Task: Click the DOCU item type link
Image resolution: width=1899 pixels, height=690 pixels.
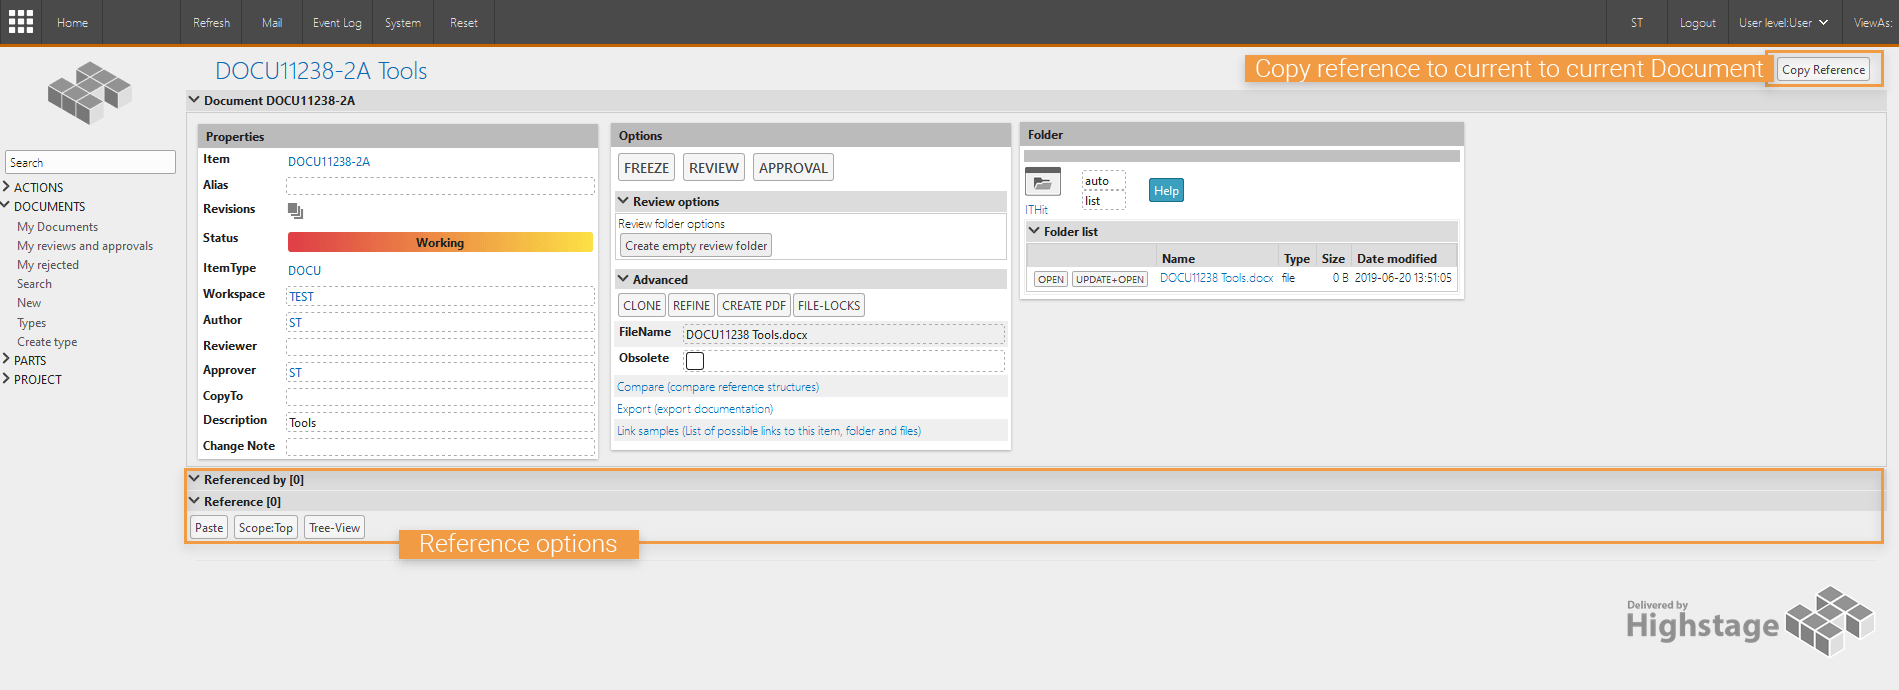Action: [304, 270]
